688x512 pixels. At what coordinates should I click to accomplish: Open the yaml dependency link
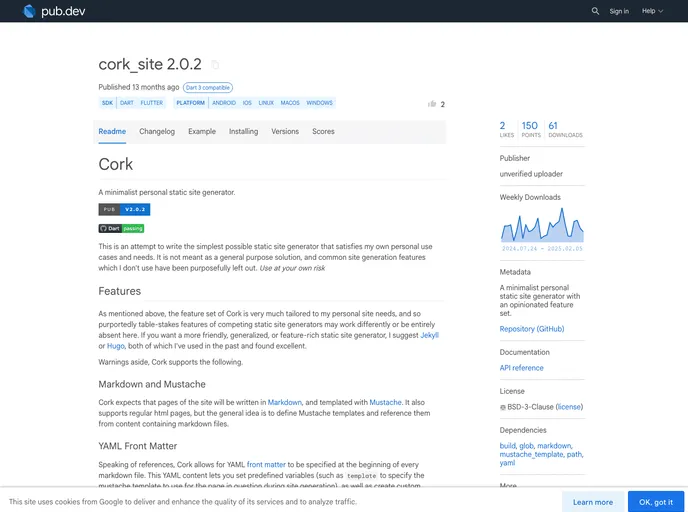(x=507, y=463)
